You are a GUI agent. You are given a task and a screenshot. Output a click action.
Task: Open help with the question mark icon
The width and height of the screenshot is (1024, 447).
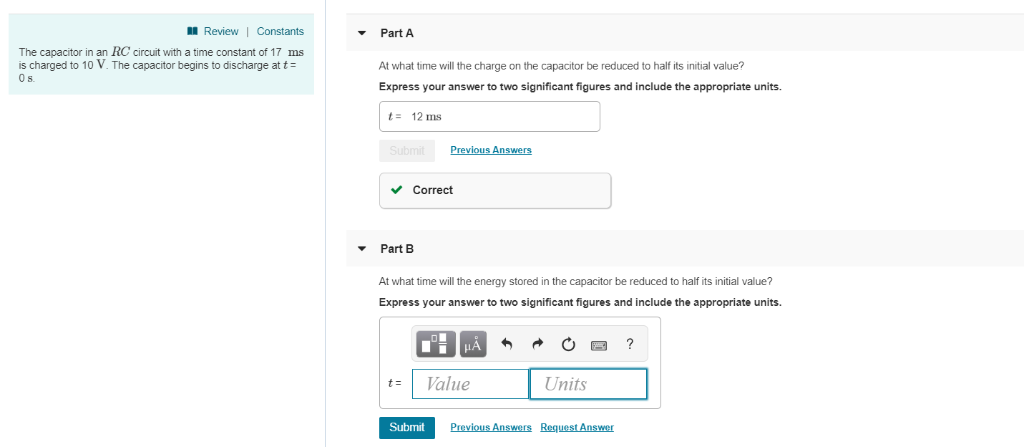(x=630, y=344)
